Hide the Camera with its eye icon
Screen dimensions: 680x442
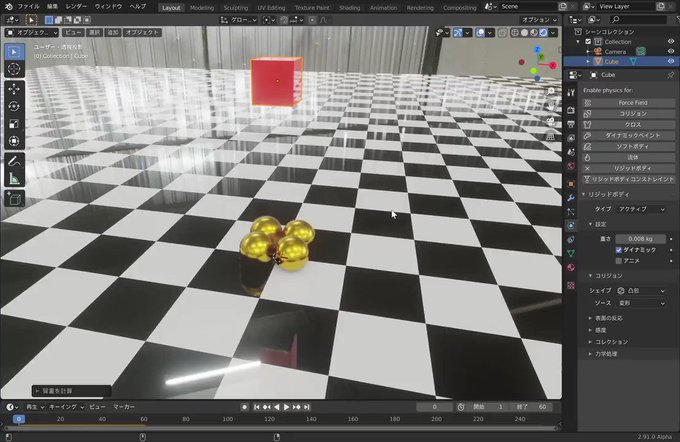670,52
